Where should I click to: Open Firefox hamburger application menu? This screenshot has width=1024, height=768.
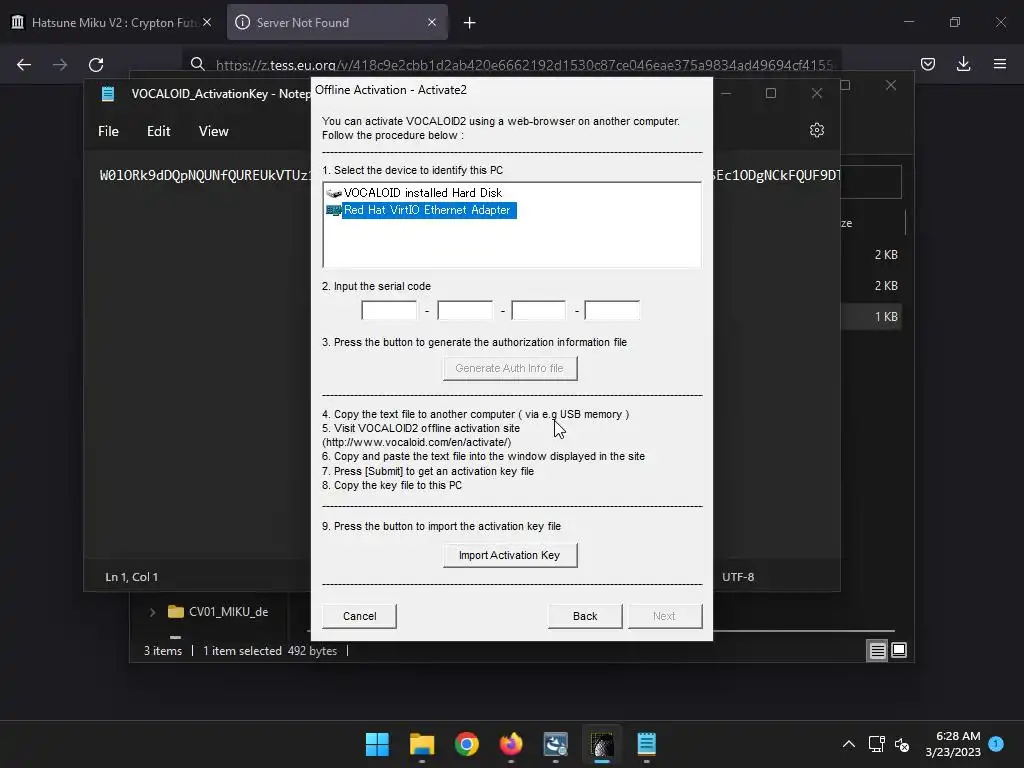[x=1000, y=64]
